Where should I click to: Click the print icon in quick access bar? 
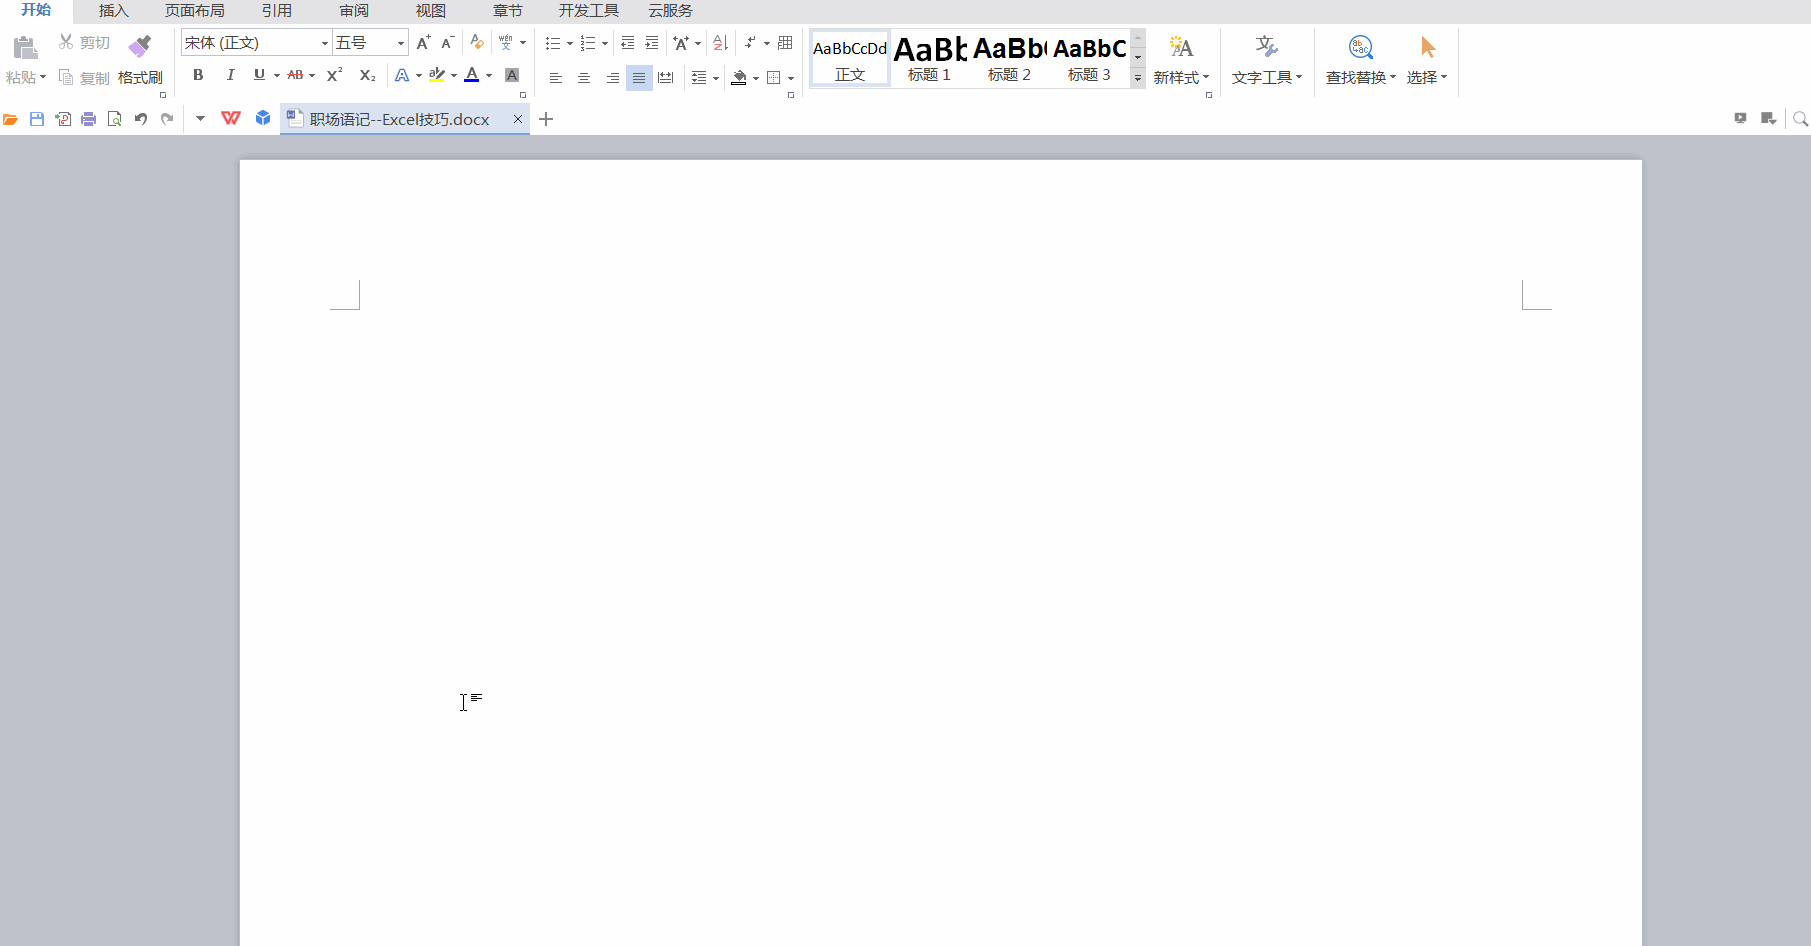click(x=89, y=119)
